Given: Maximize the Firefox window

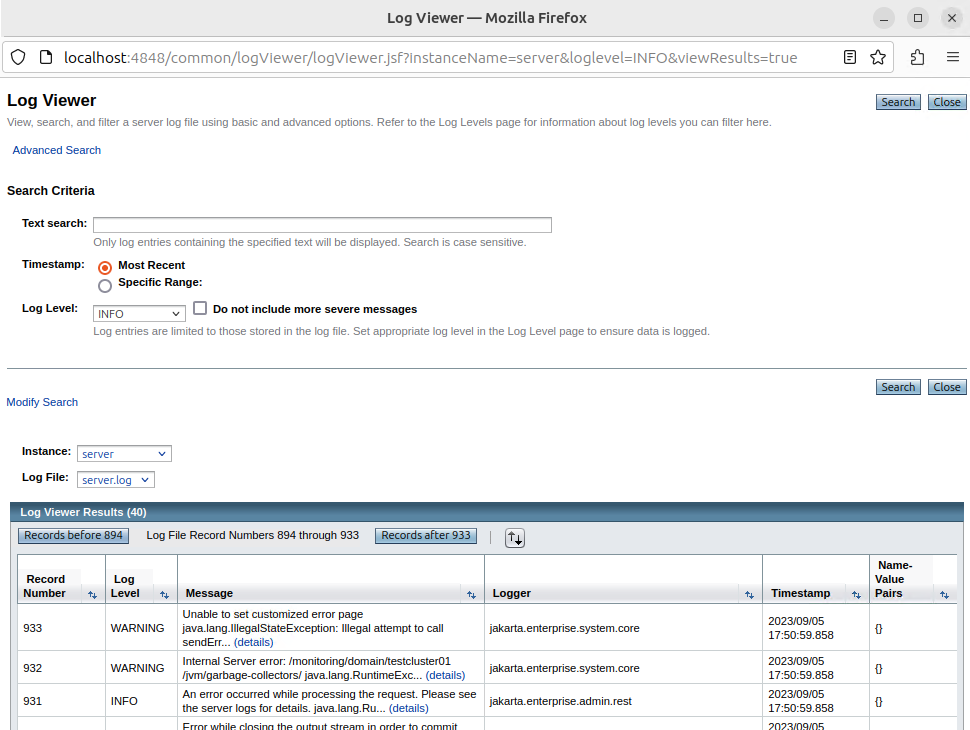Looking at the screenshot, I should coord(918,18).
